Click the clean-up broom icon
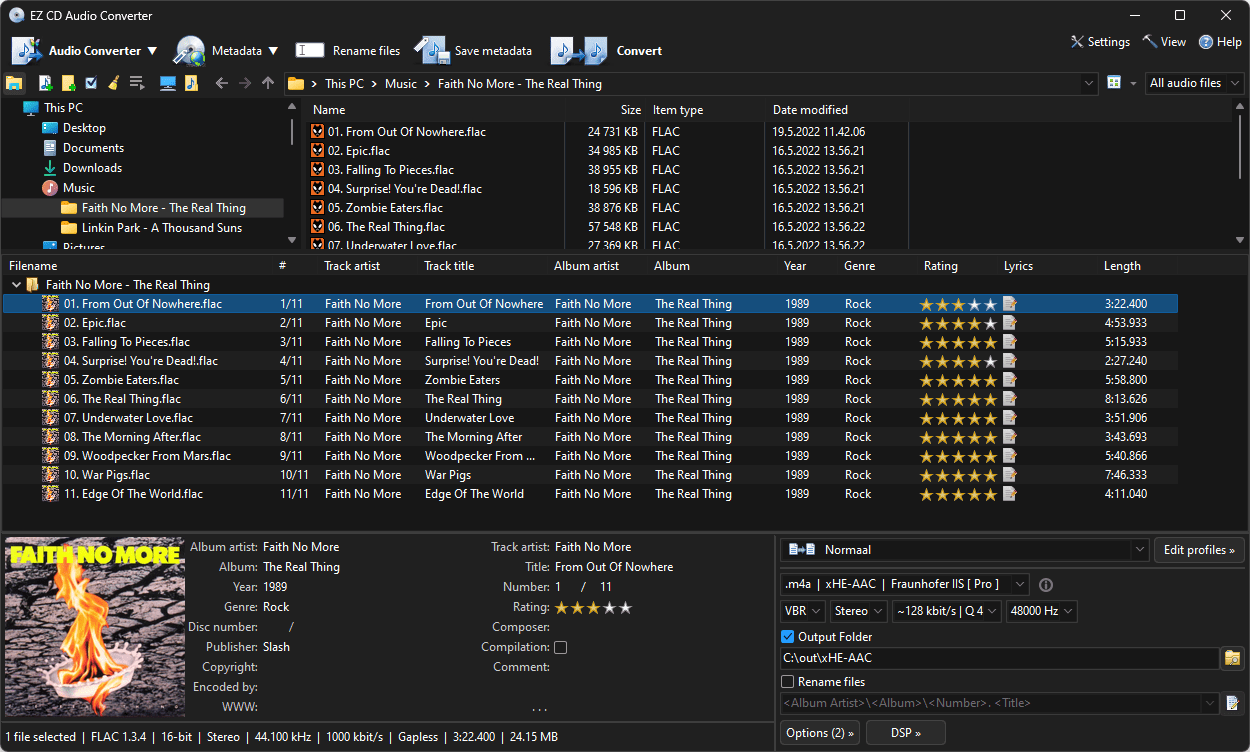Viewport: 1250px width, 752px height. [x=115, y=83]
